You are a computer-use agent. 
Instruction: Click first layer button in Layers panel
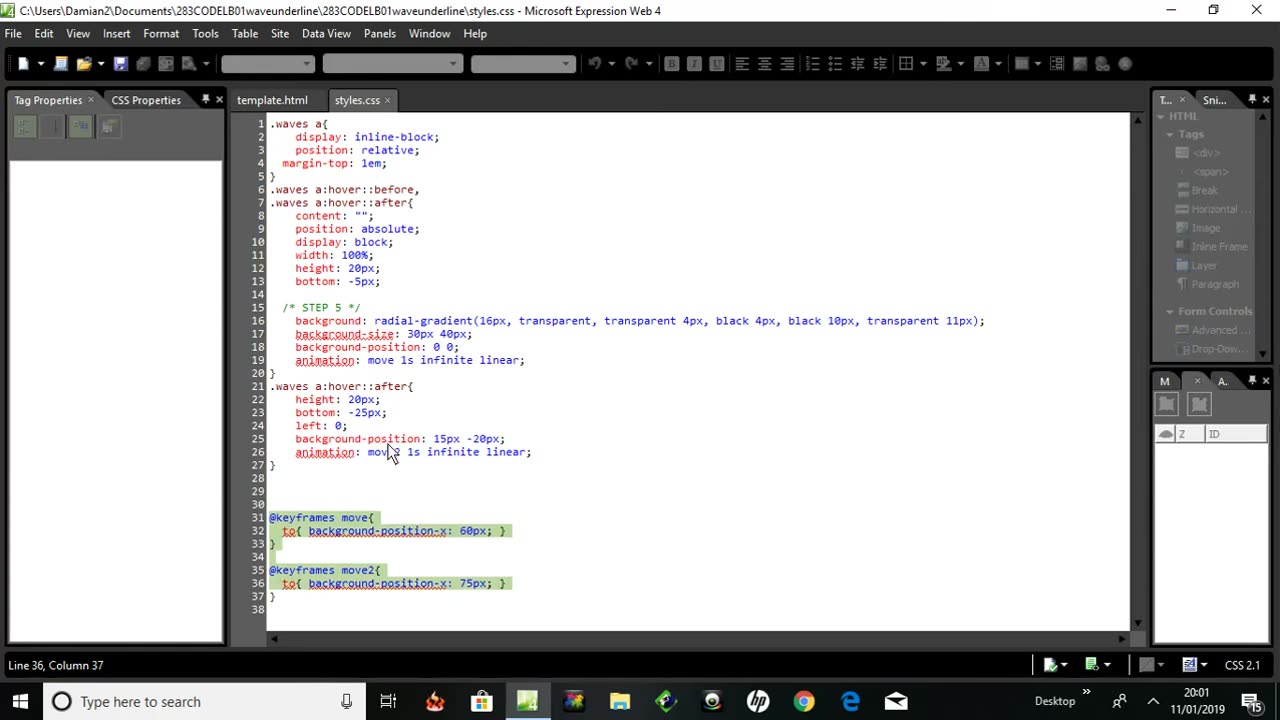pos(1167,405)
